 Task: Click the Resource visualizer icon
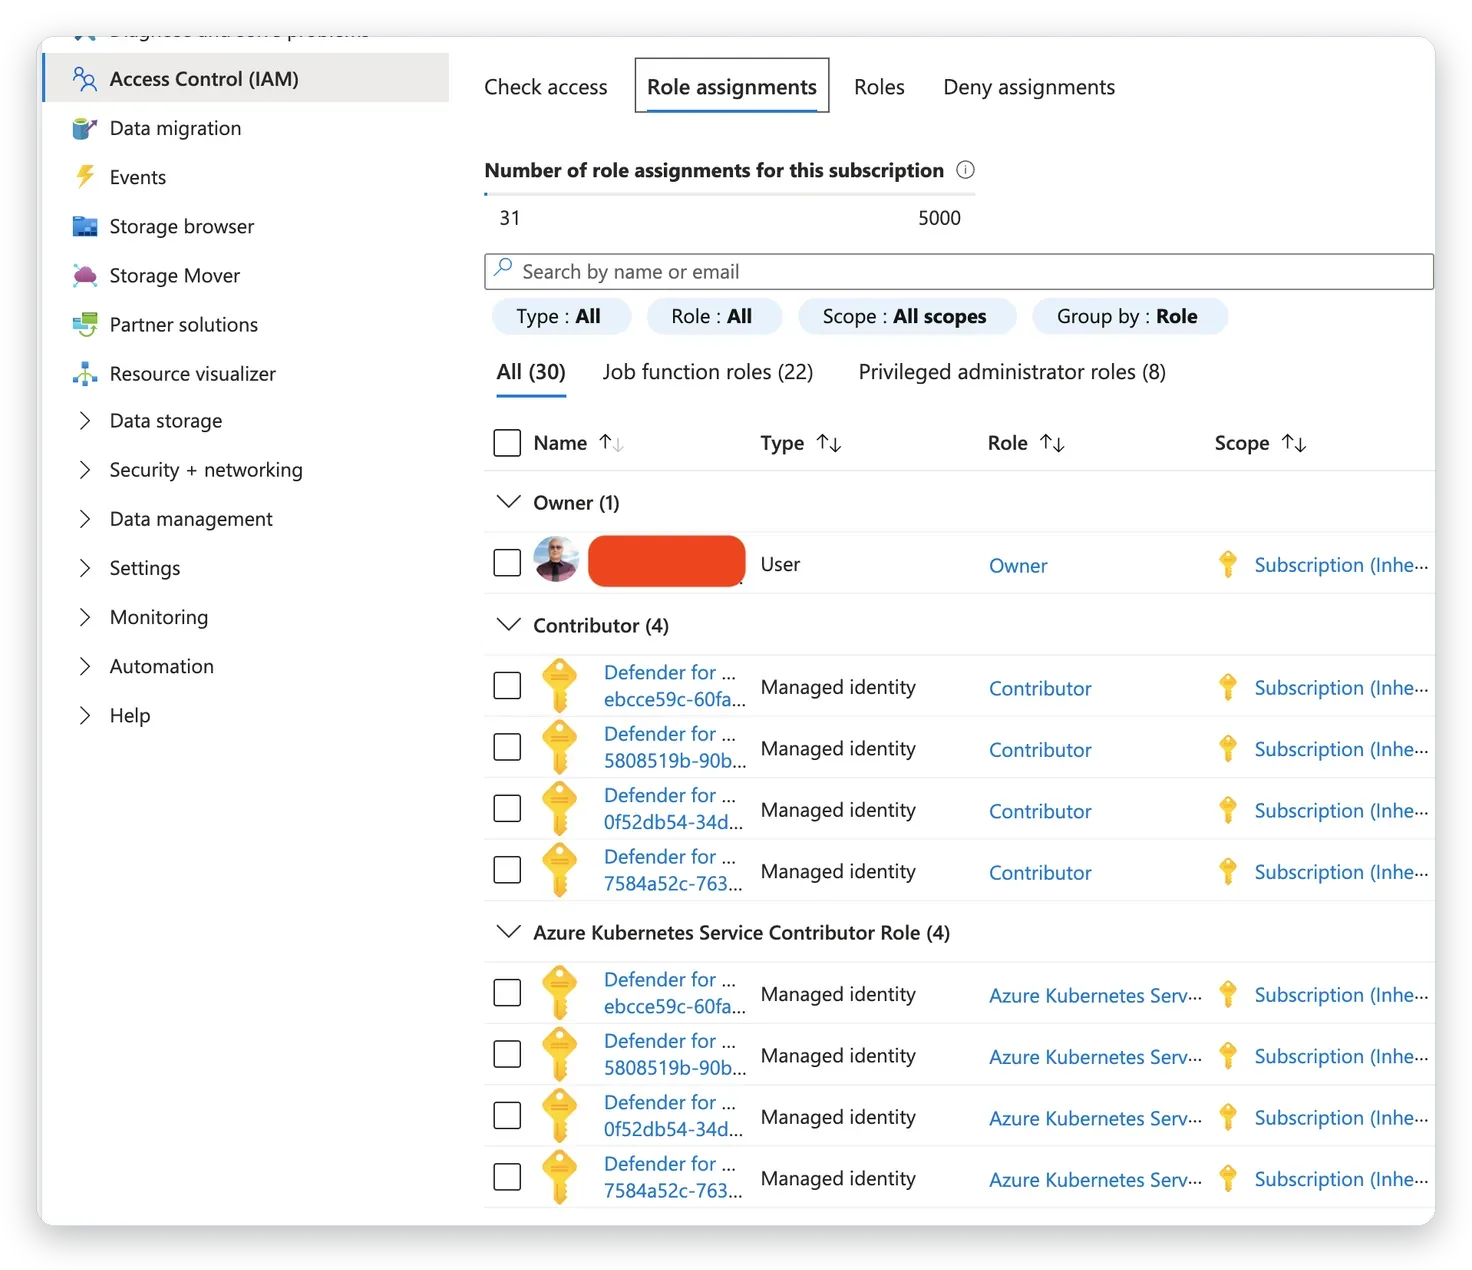coord(84,374)
